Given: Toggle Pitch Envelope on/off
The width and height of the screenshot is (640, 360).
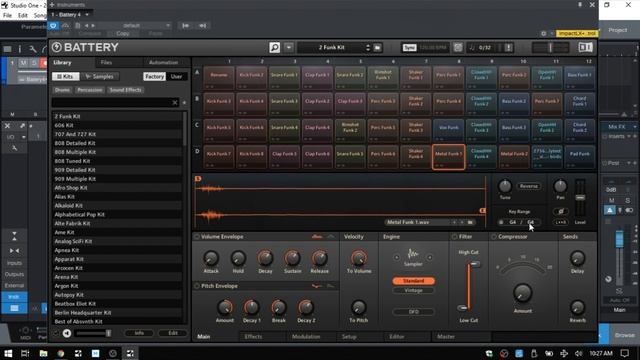Looking at the screenshot, I should click(x=197, y=286).
